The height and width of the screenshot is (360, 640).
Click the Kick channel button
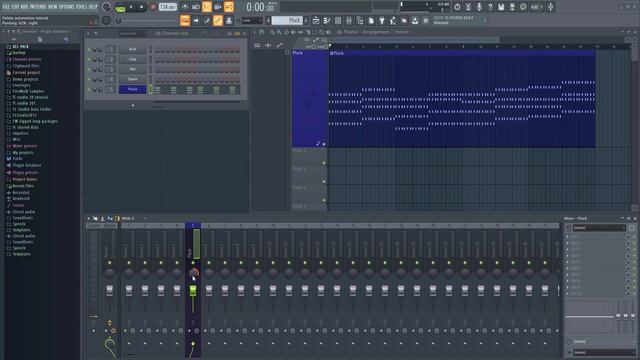132,49
